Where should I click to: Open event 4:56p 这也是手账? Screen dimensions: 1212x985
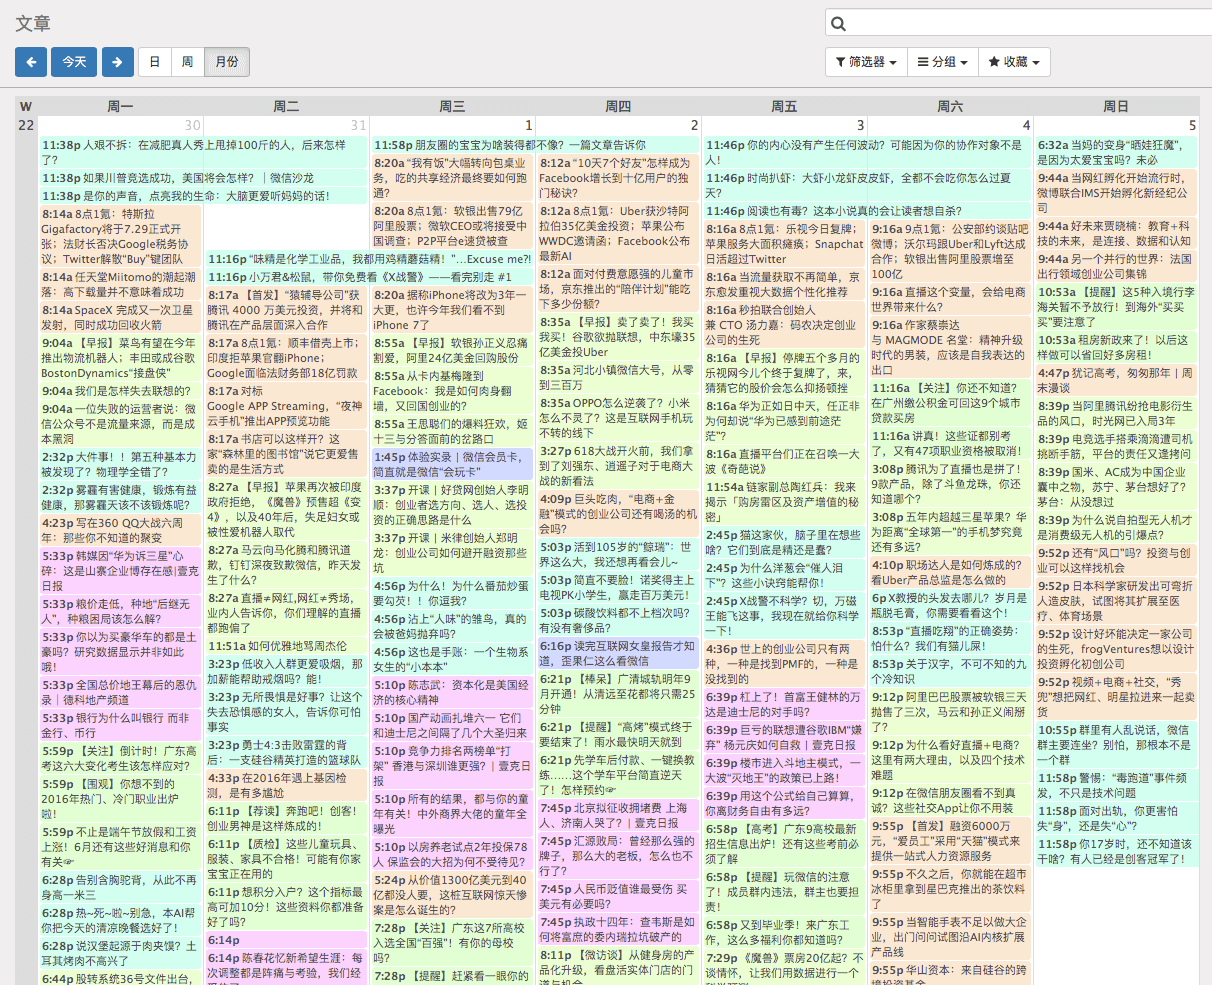pos(452,659)
